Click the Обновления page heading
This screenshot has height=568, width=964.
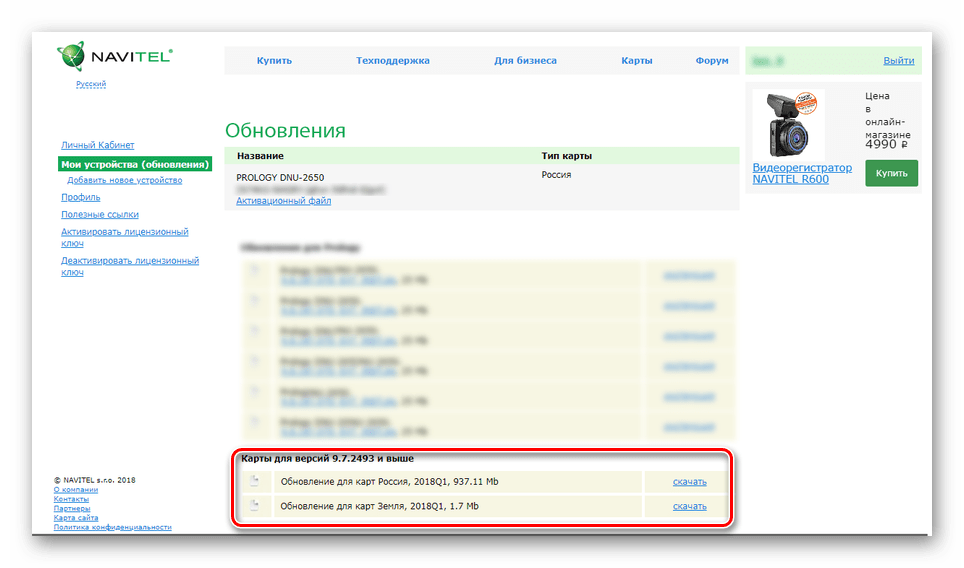(285, 130)
